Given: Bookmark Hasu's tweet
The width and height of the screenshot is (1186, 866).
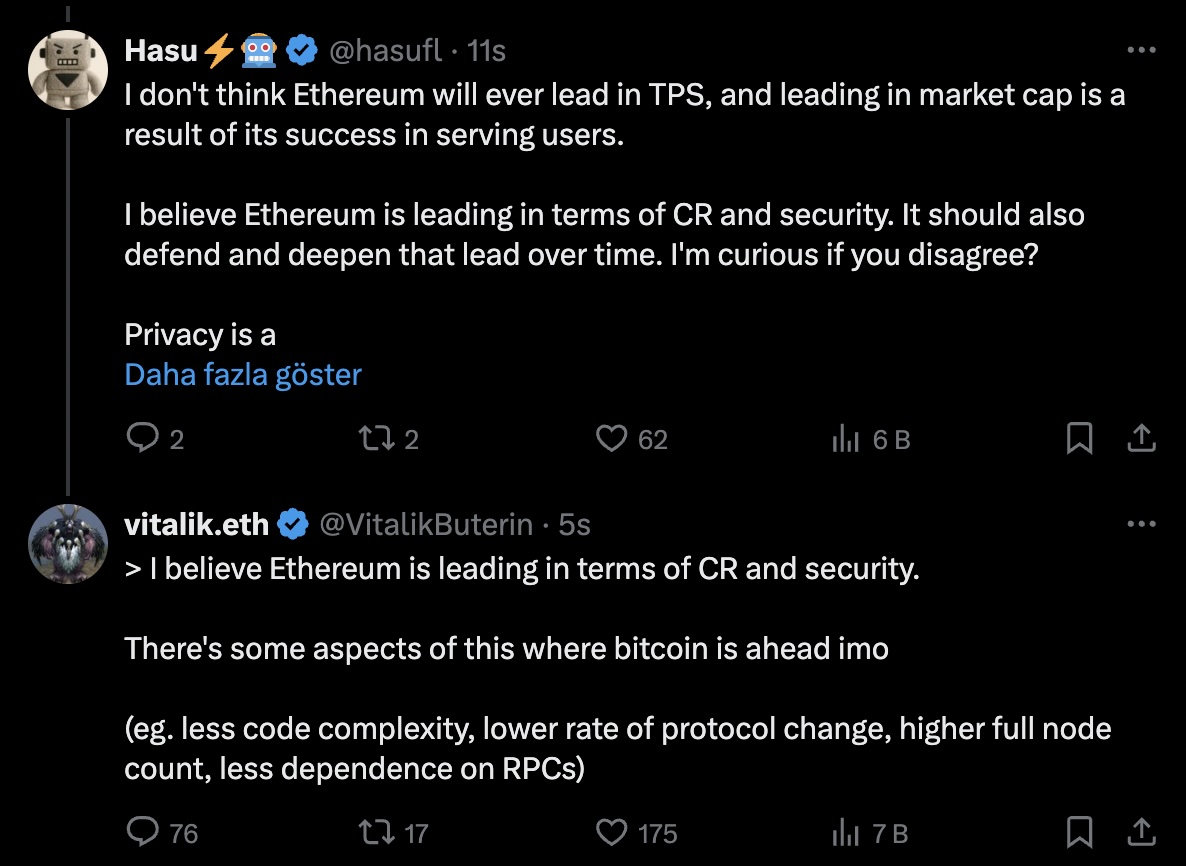Looking at the screenshot, I should coord(1079,438).
